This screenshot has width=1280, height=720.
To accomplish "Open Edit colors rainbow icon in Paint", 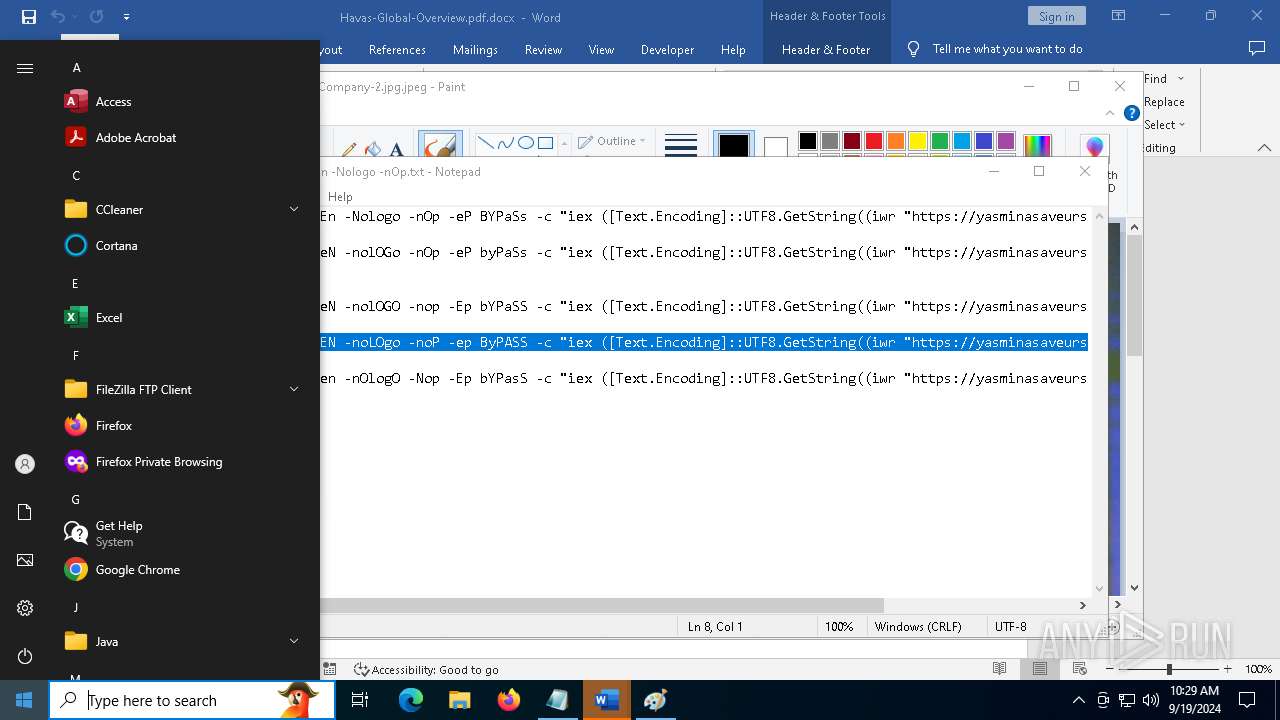I will click(1037, 146).
